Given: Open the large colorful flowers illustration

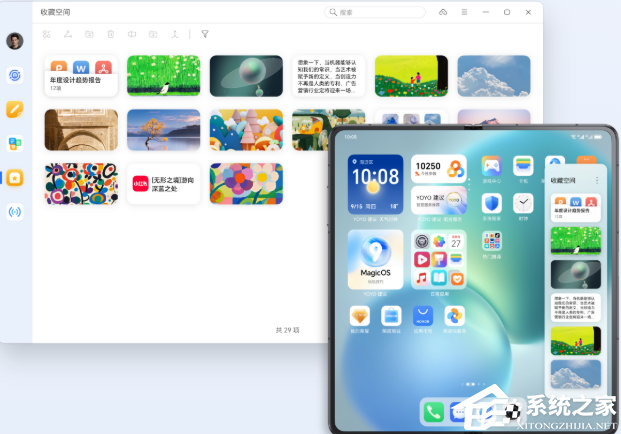Looking at the screenshot, I should pyautogui.click(x=246, y=184).
